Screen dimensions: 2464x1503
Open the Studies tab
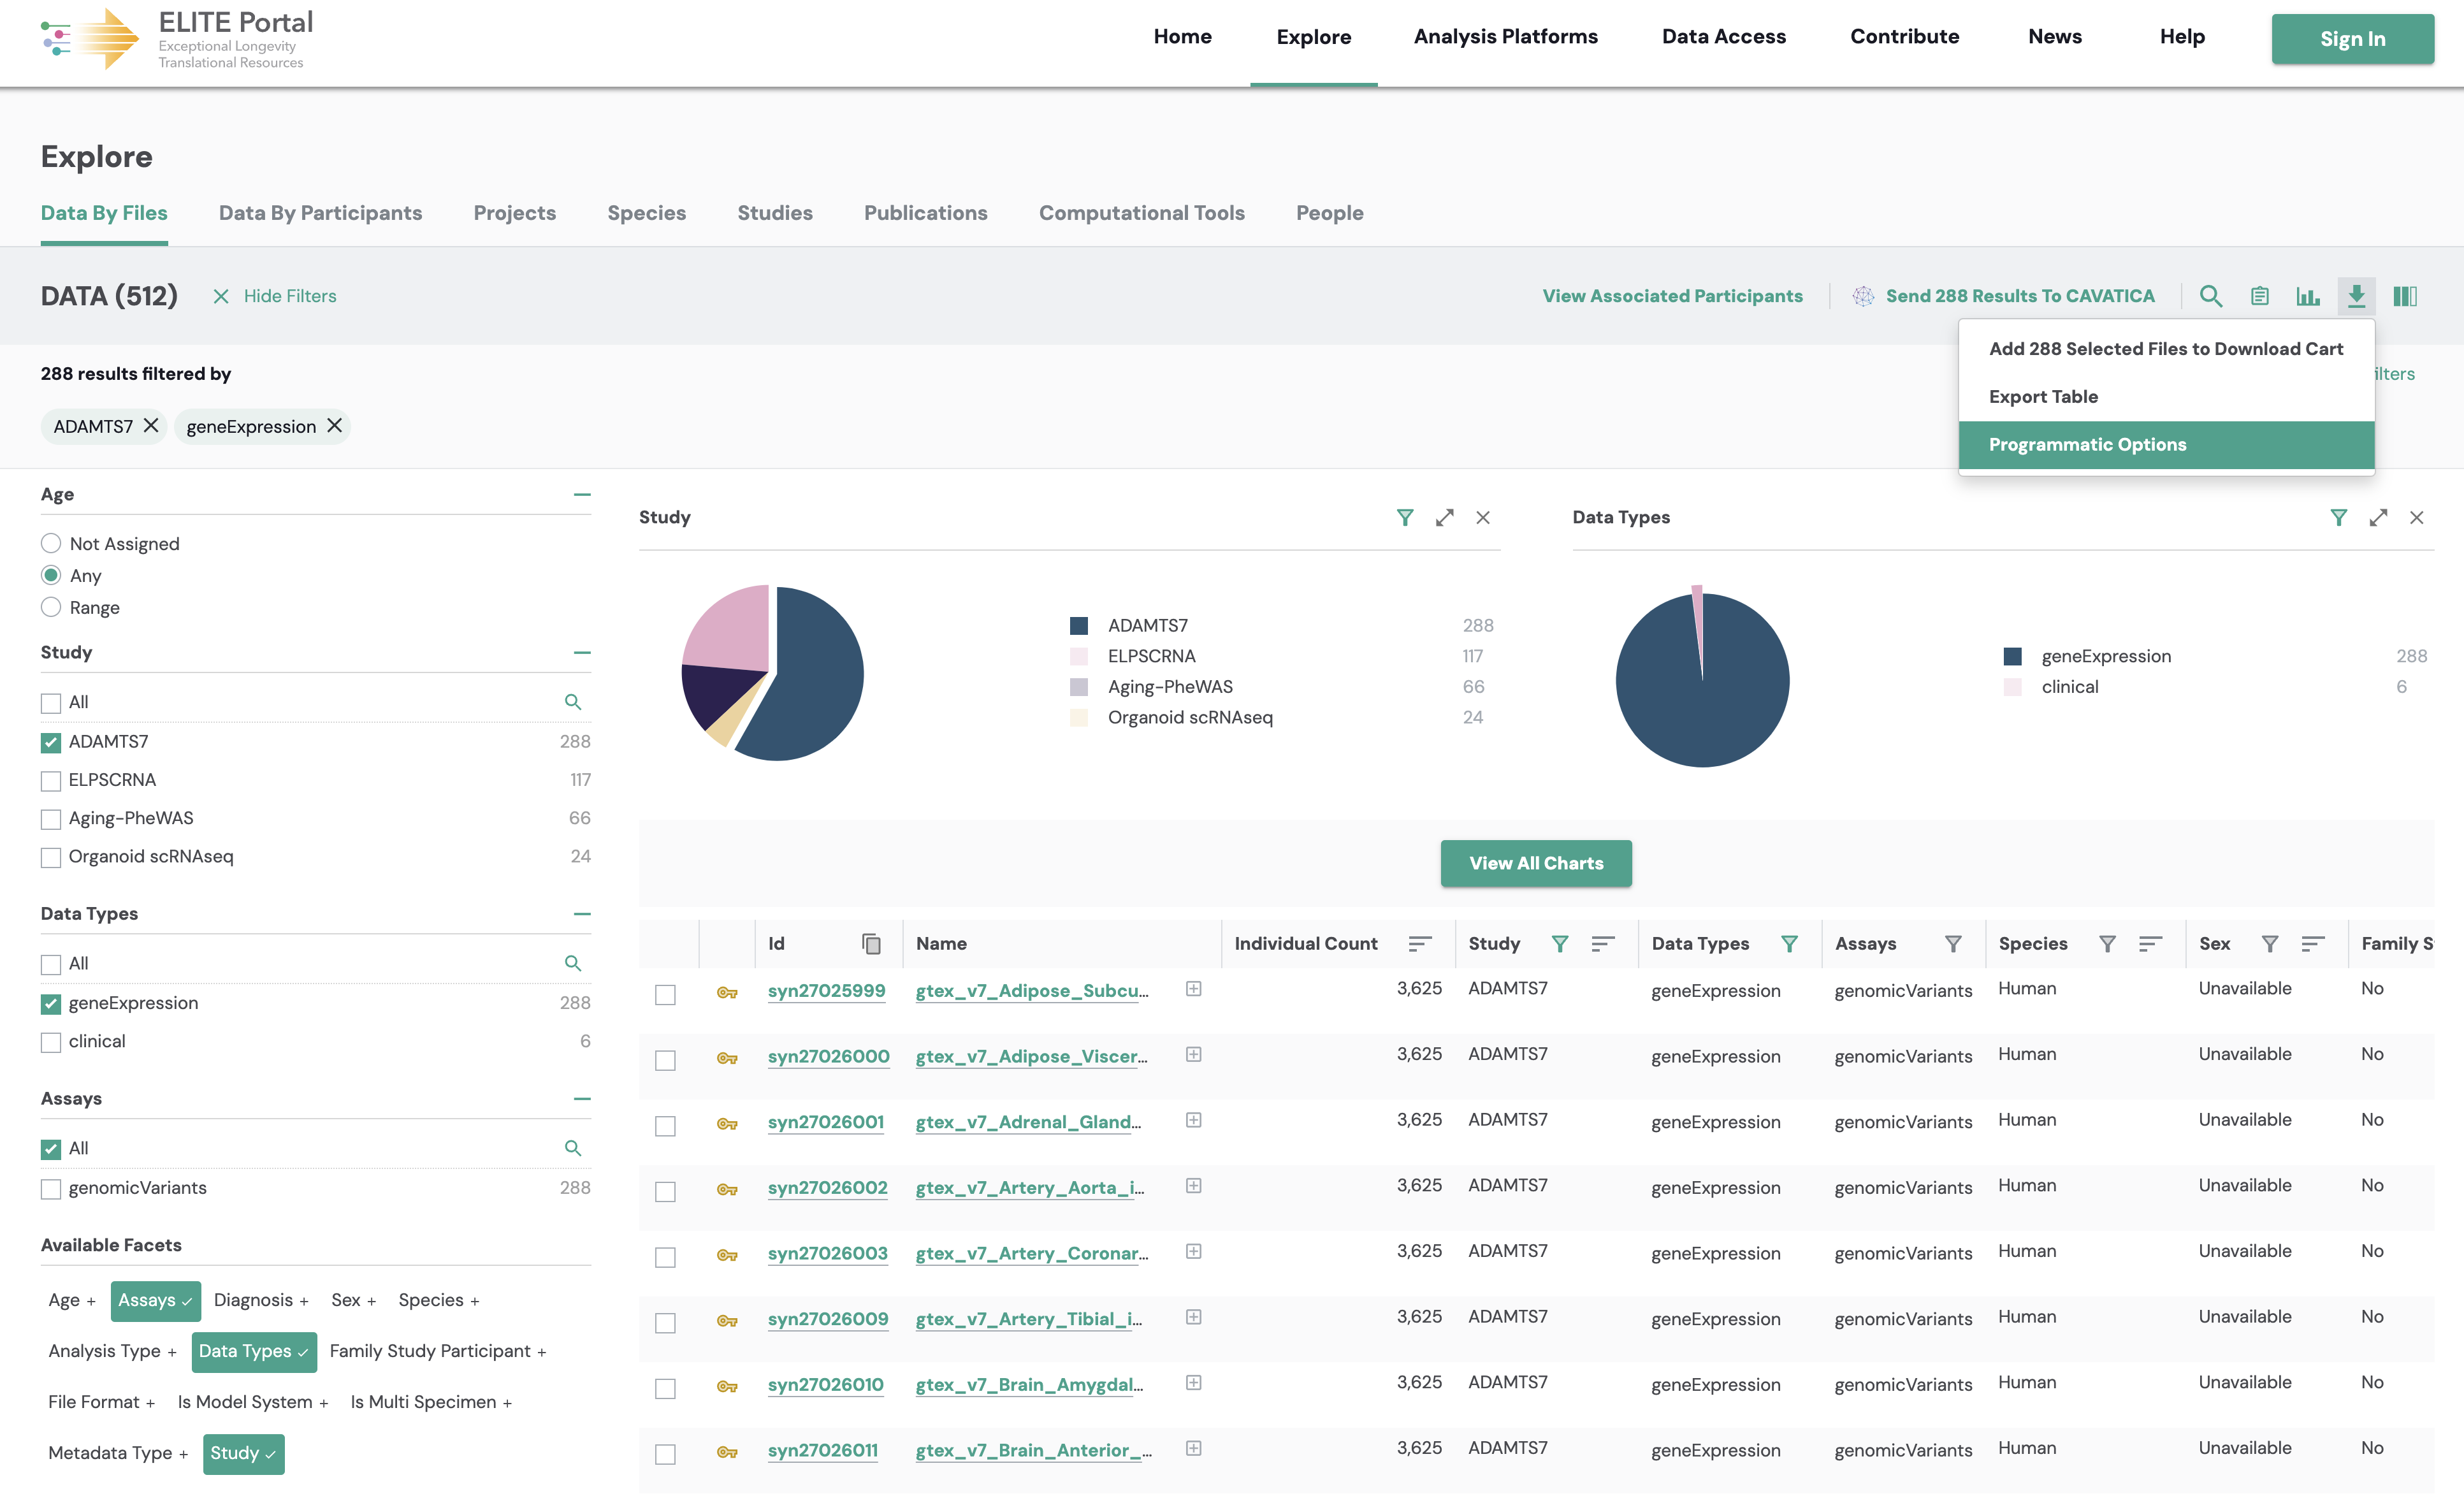[775, 213]
